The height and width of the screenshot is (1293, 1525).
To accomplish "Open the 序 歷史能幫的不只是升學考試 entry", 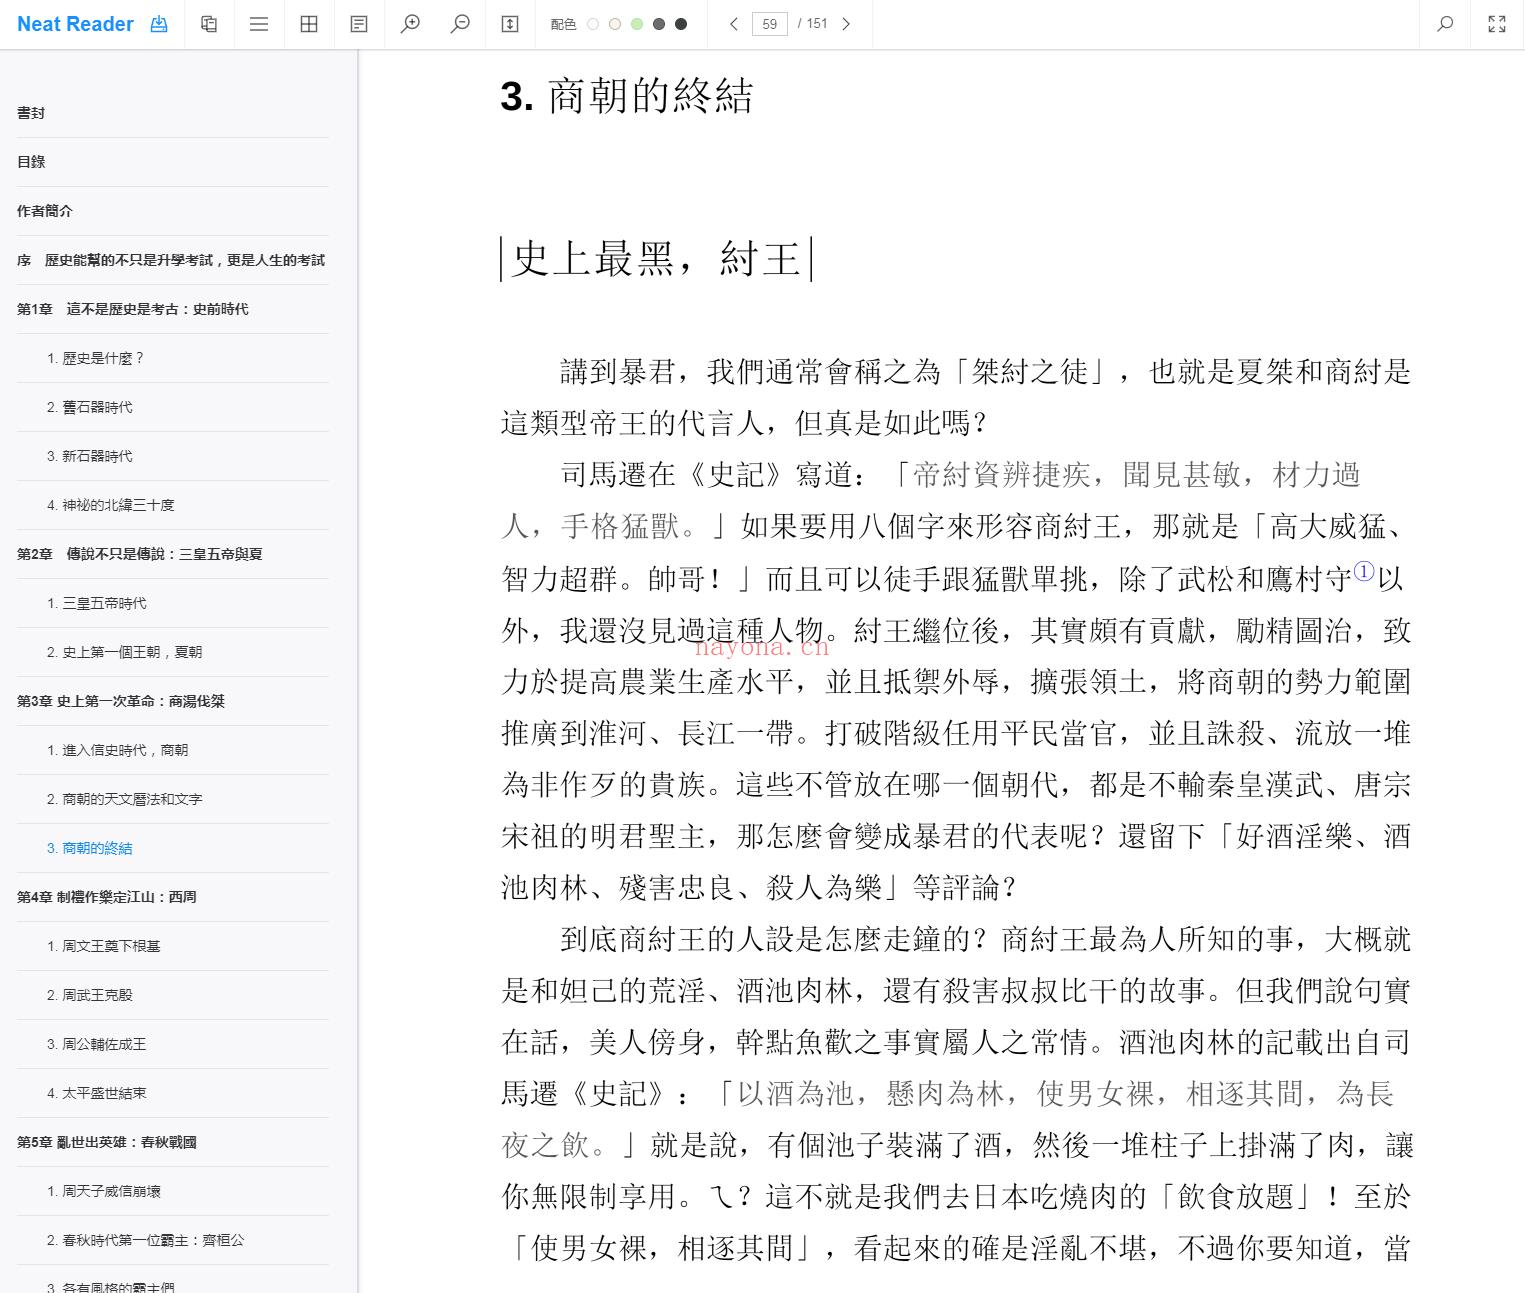I will [x=172, y=260].
